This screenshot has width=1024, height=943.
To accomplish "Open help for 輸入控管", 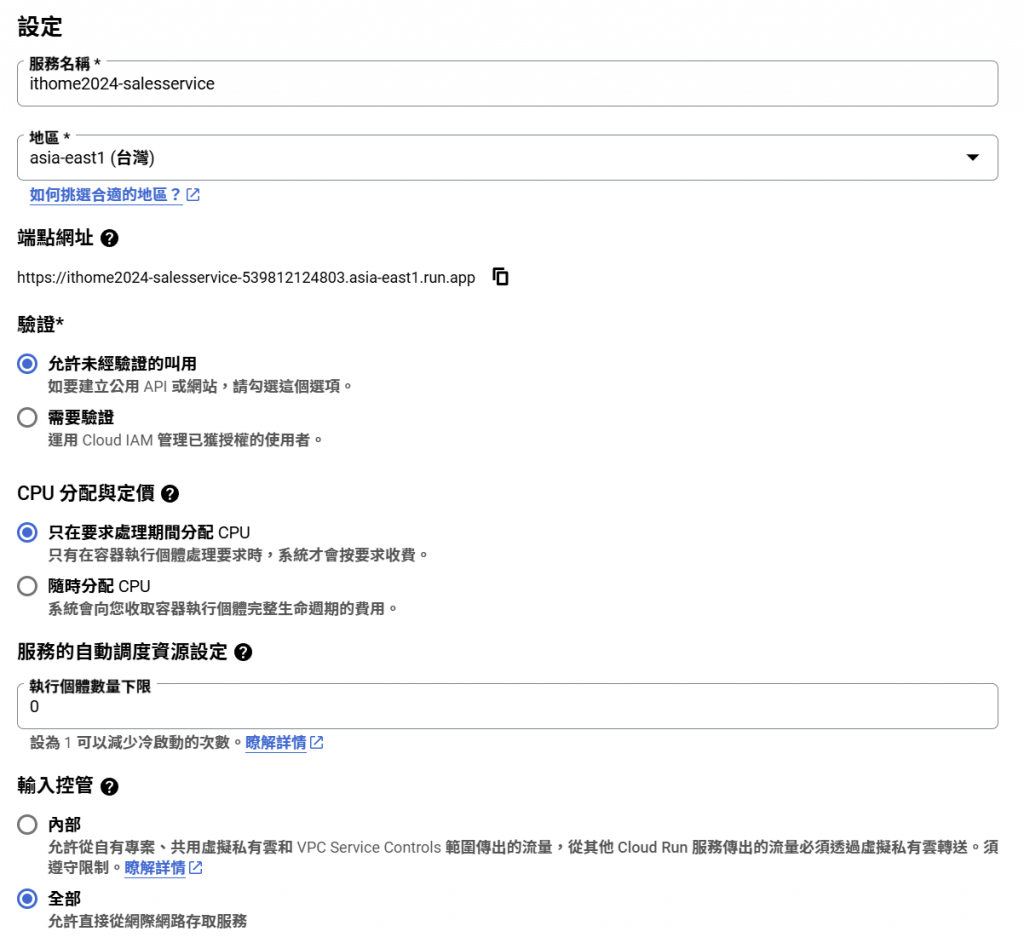I will pos(110,787).
